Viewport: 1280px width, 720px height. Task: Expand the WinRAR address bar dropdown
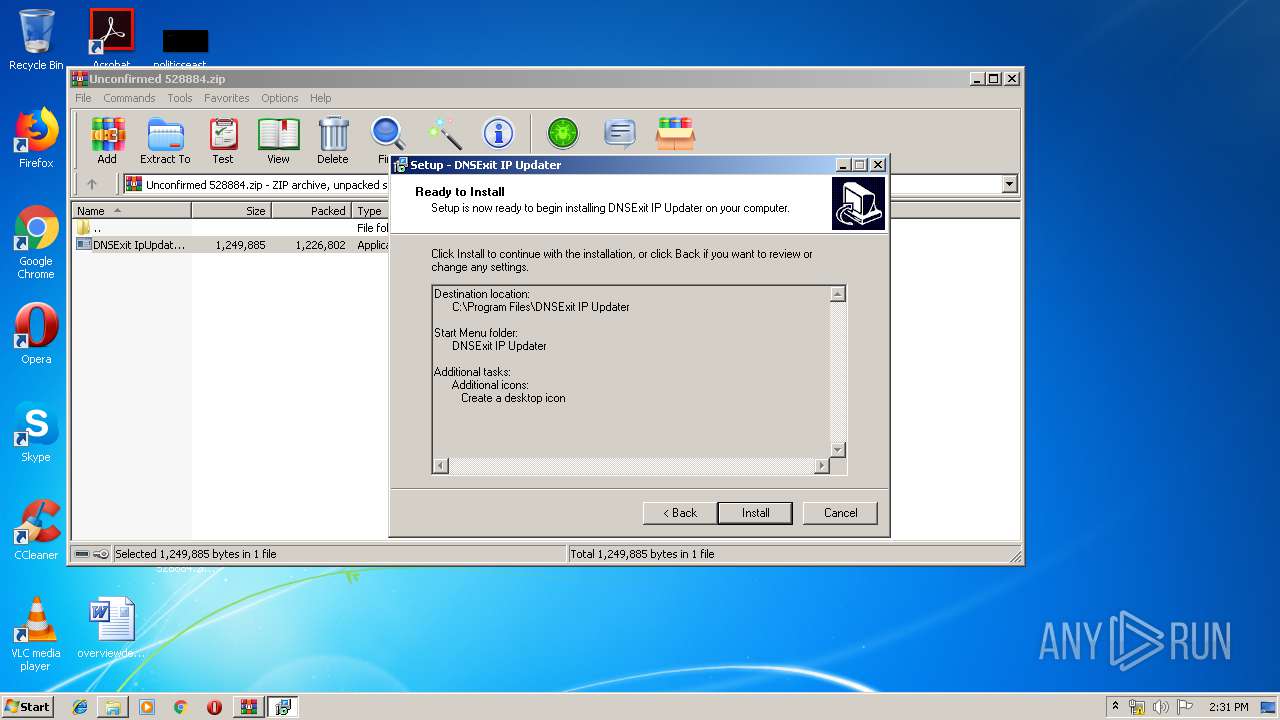[x=1009, y=184]
